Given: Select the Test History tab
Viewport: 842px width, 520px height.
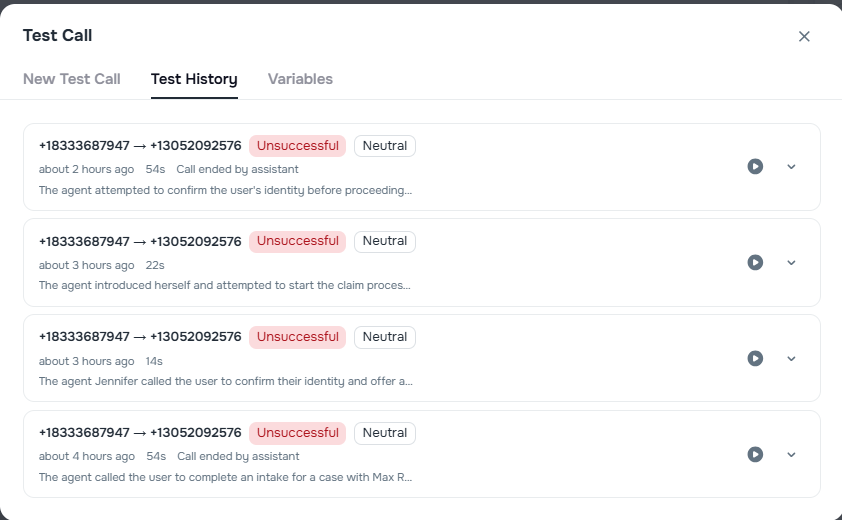Looking at the screenshot, I should pos(194,79).
